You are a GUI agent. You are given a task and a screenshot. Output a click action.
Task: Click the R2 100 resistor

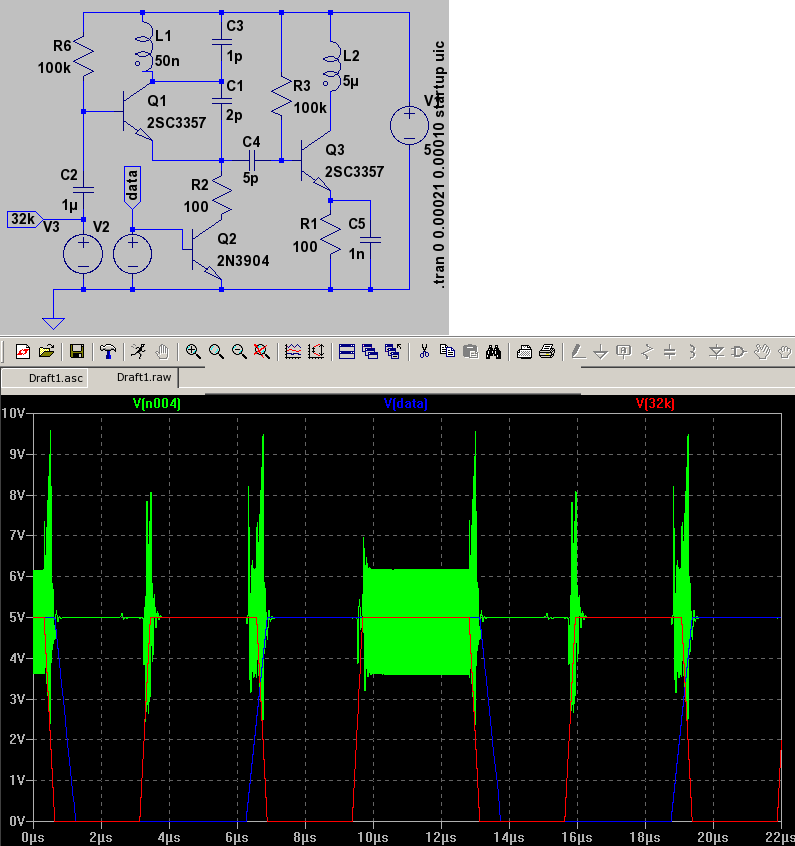pos(221,197)
